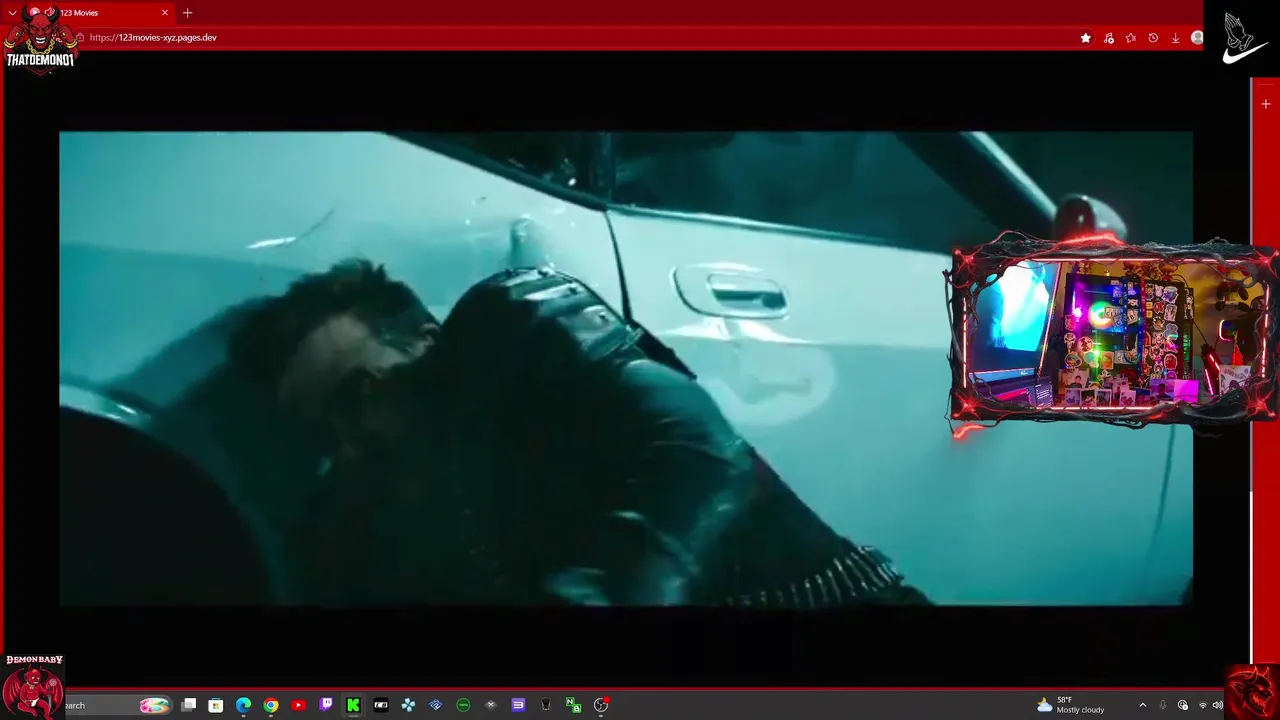Open the weather widget showing 58°F
Viewport: 1280px width, 720px height.
[1071, 705]
